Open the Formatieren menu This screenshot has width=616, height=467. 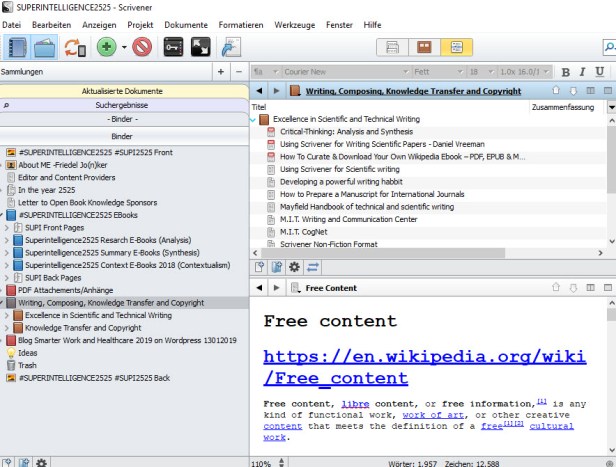(241, 24)
